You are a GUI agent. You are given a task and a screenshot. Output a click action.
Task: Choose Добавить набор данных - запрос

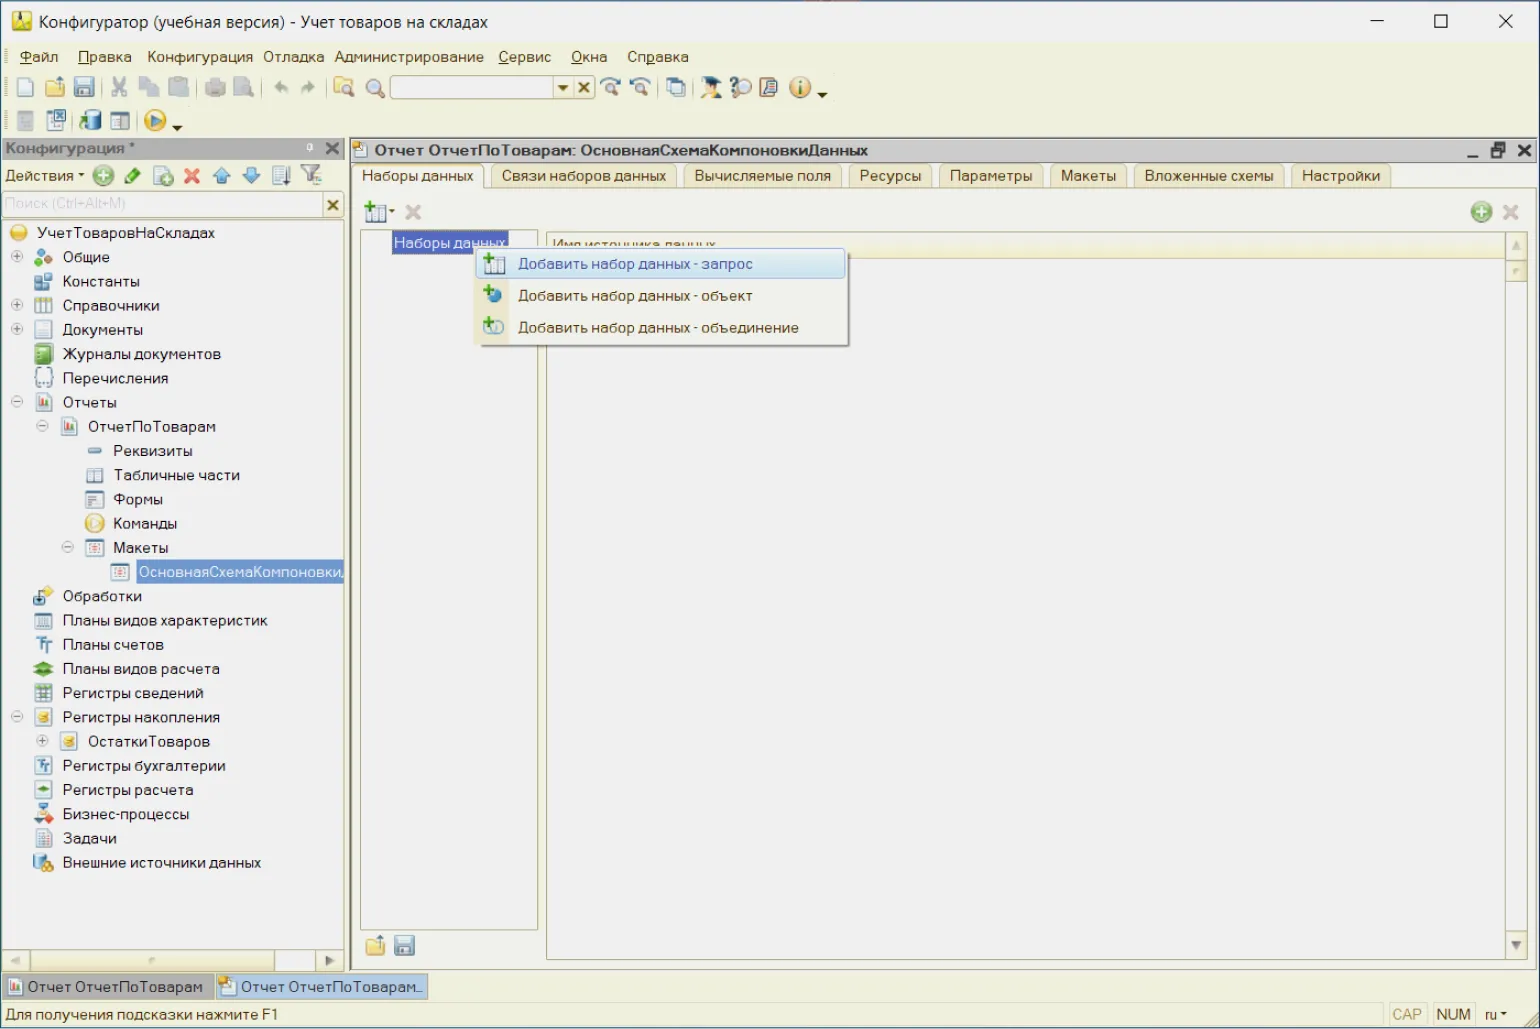coord(635,264)
